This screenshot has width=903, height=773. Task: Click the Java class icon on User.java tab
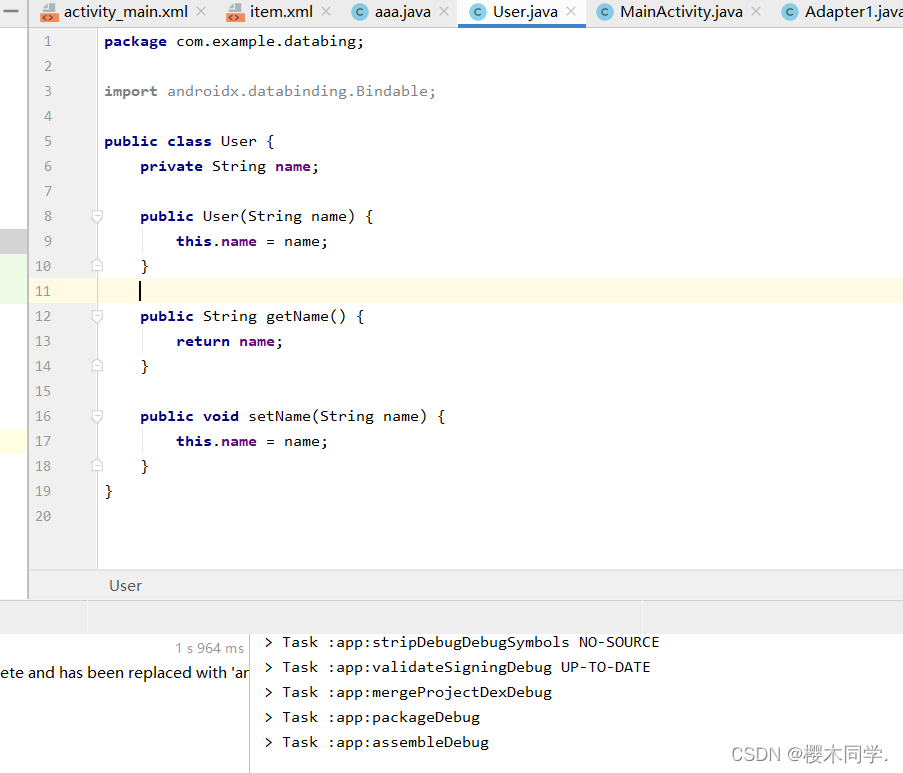click(x=476, y=13)
